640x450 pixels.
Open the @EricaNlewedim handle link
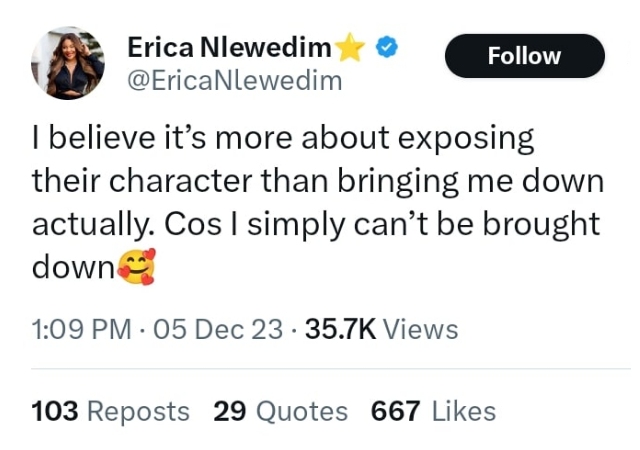click(x=234, y=81)
